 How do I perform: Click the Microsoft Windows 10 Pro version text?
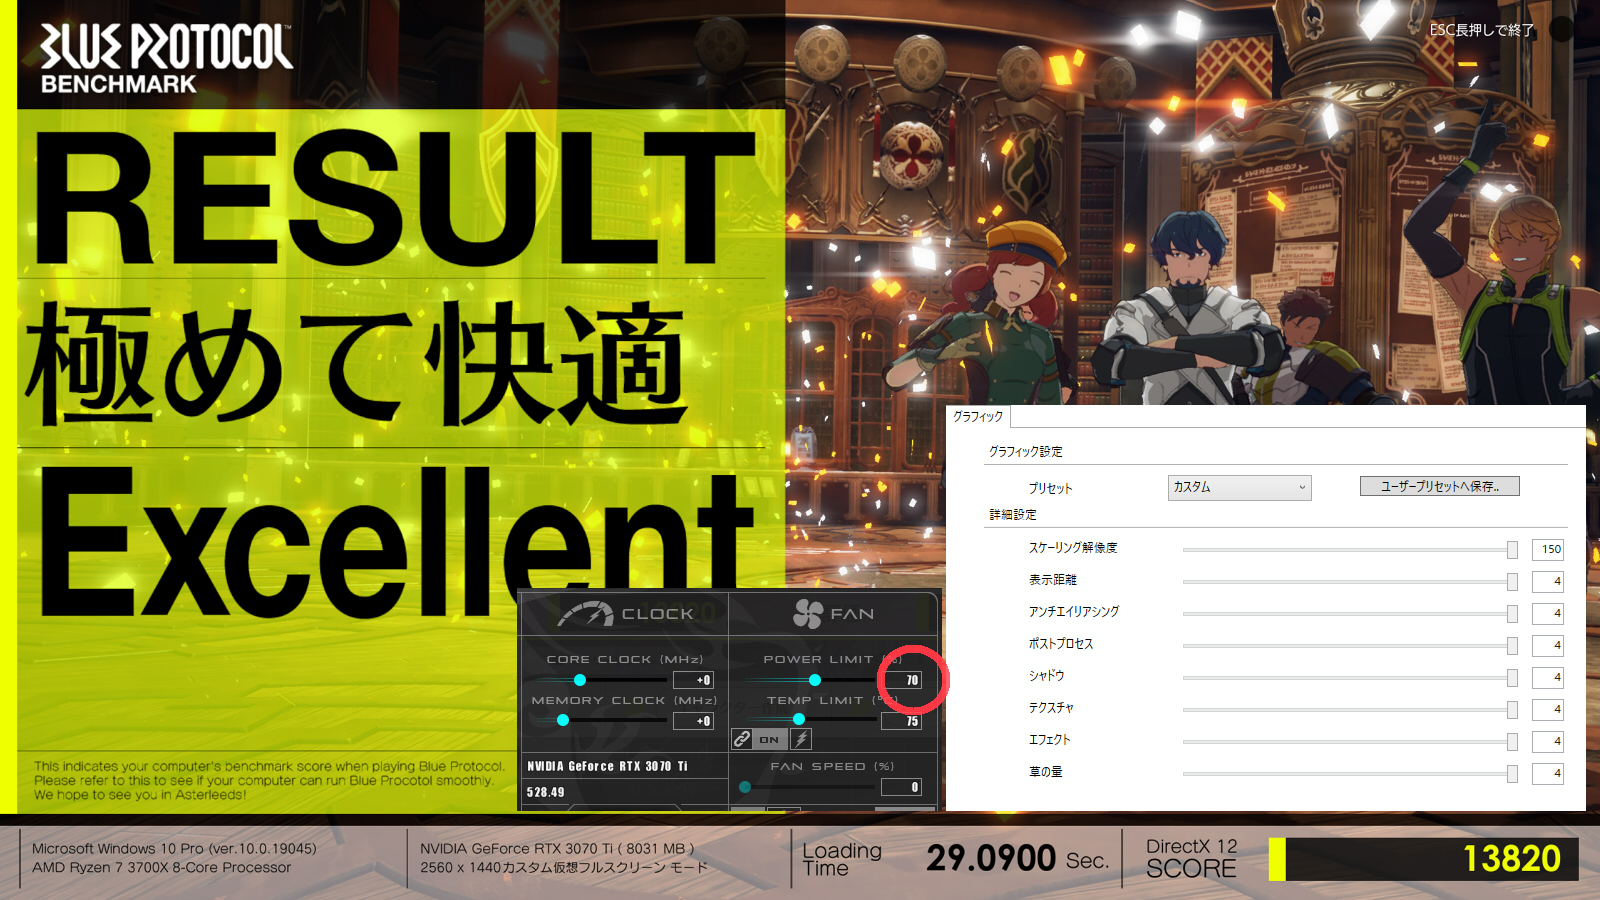174,849
